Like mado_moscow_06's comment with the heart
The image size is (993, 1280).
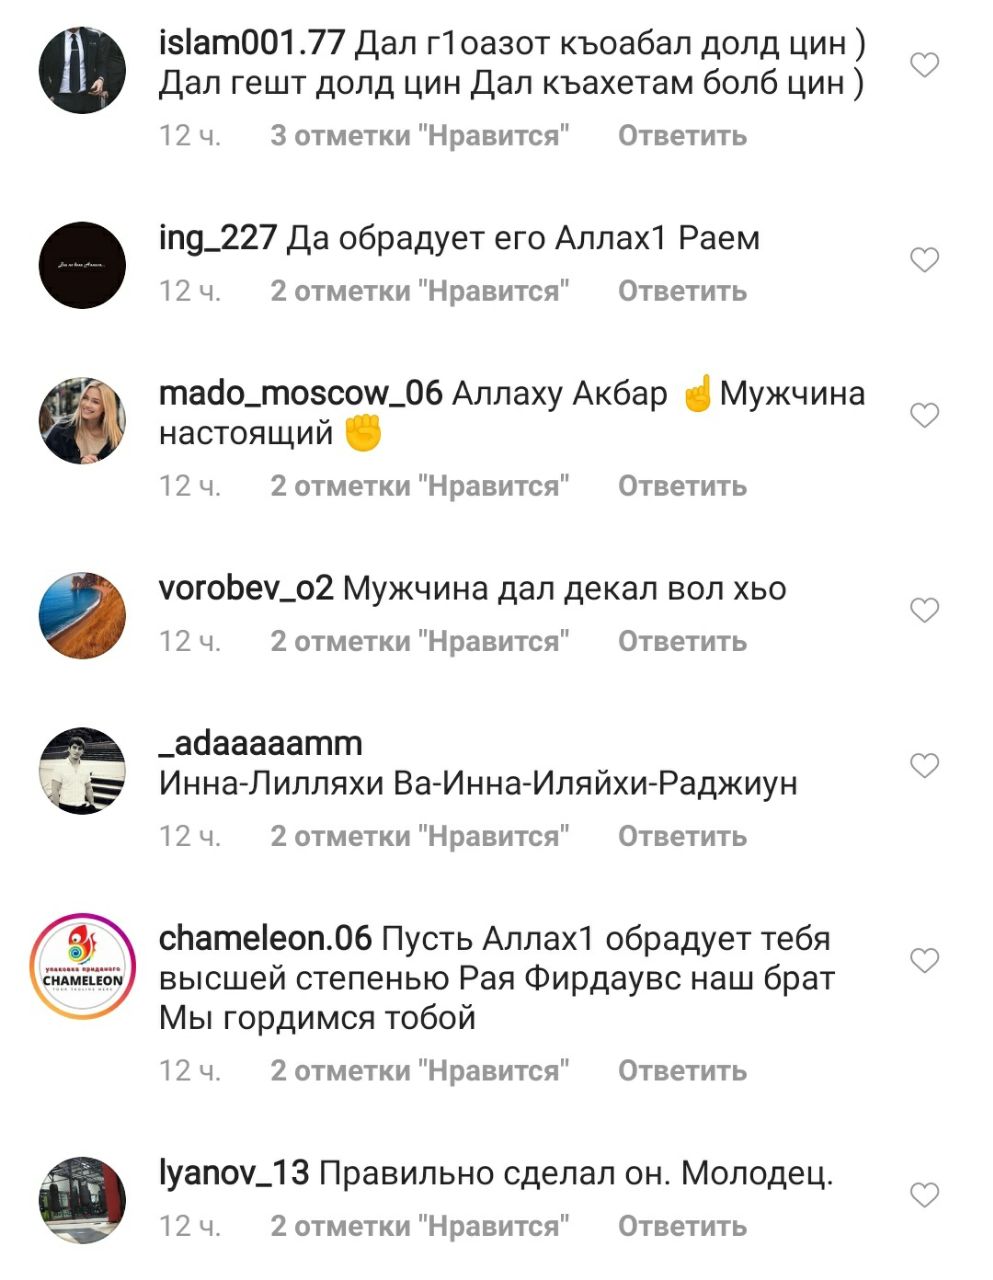(925, 415)
